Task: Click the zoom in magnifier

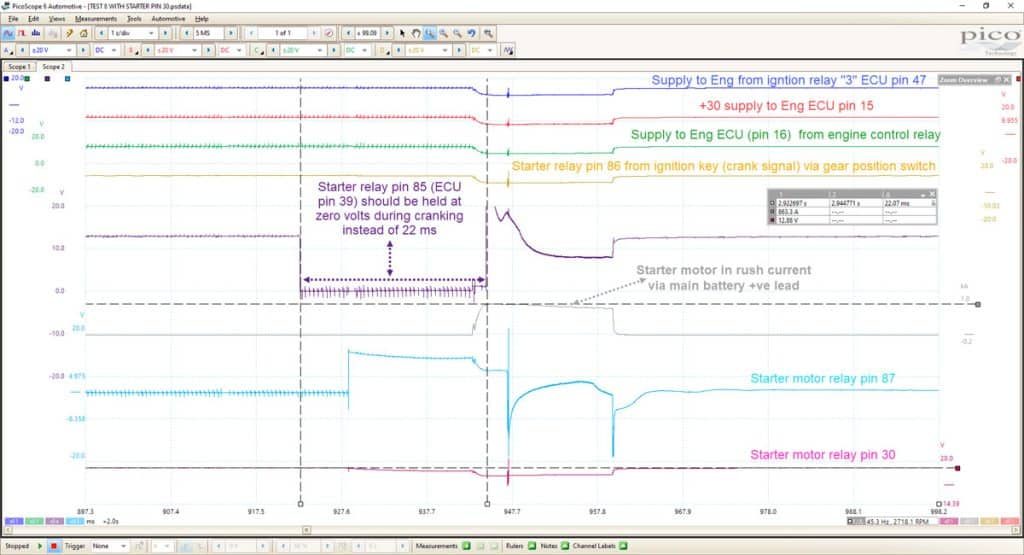Action: (x=443, y=33)
